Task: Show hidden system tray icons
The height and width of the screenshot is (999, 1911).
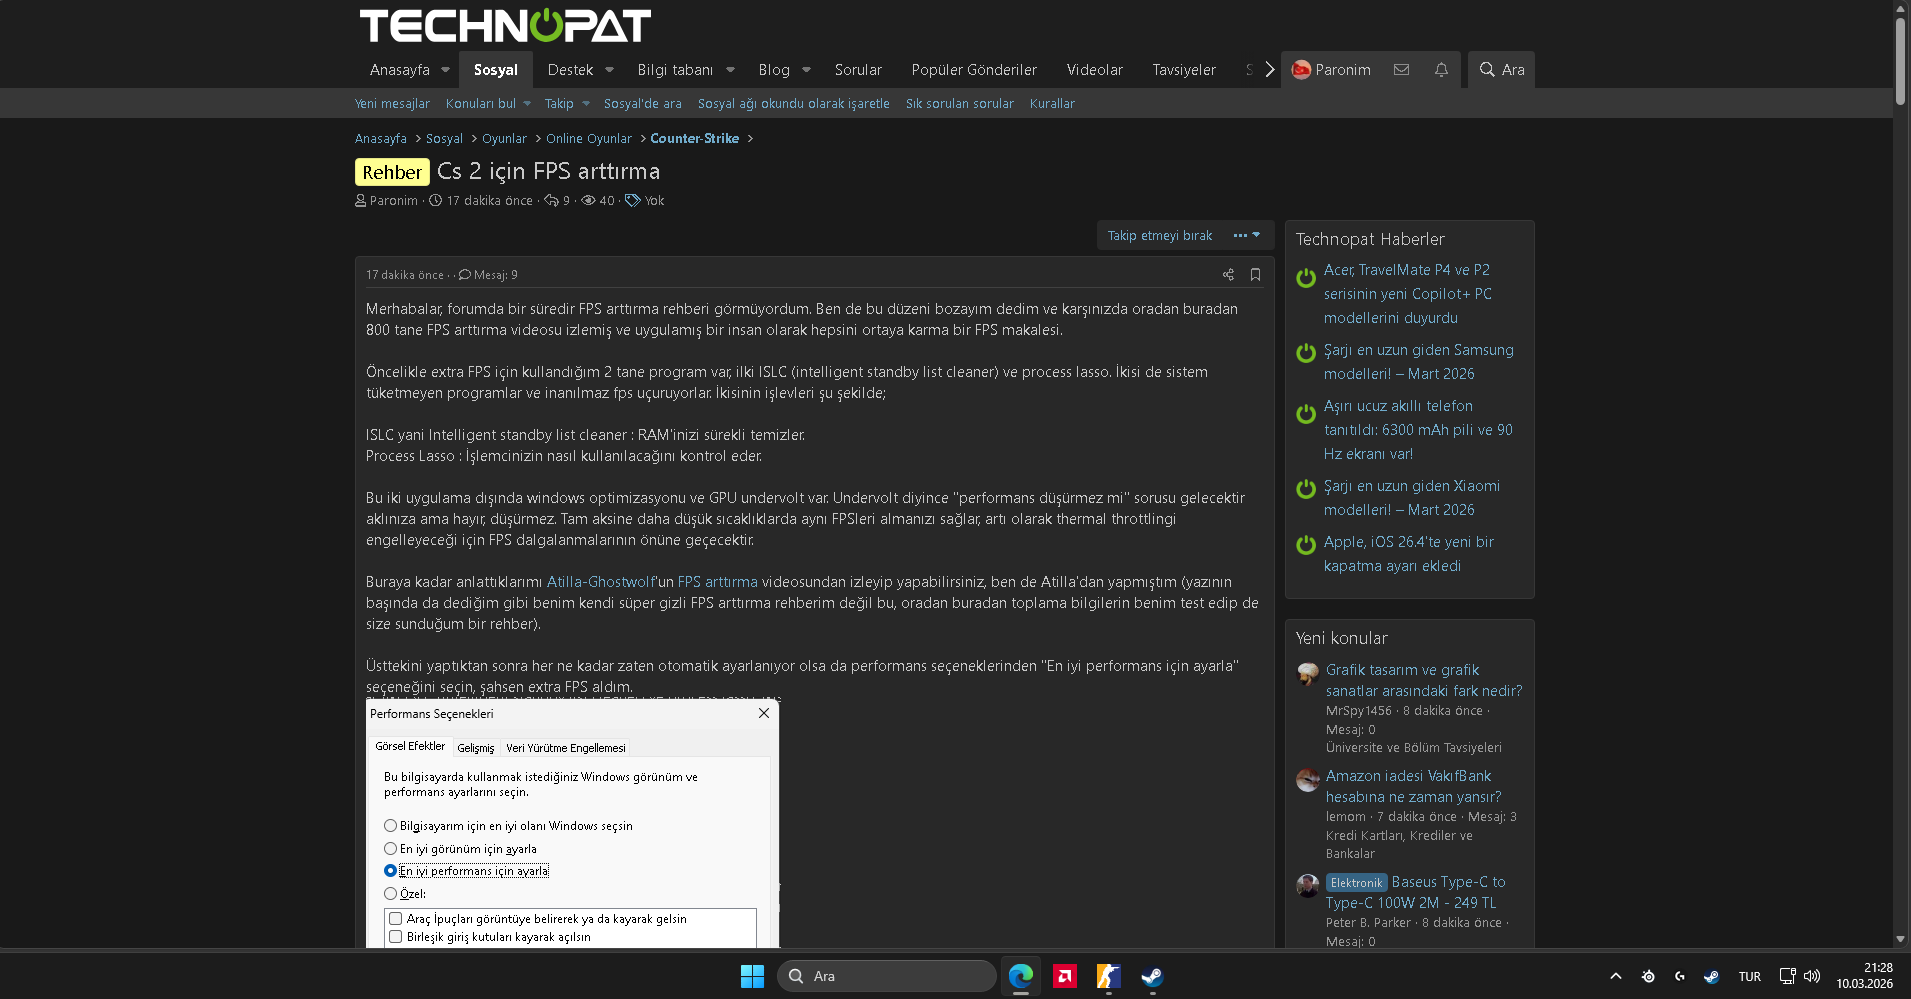Action: [x=1615, y=976]
